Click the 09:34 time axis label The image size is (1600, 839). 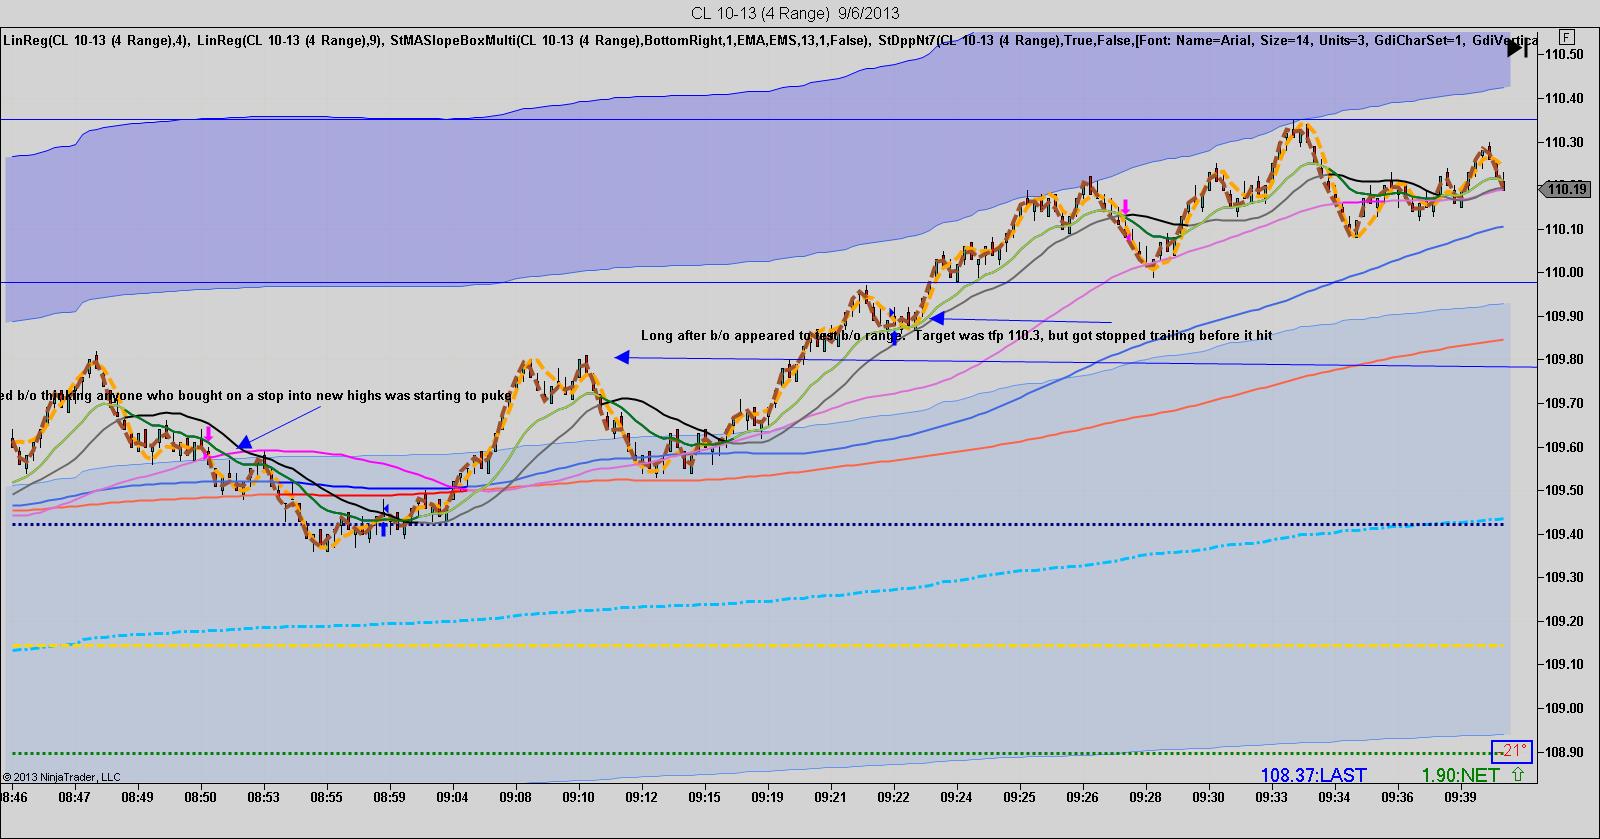pos(1334,798)
